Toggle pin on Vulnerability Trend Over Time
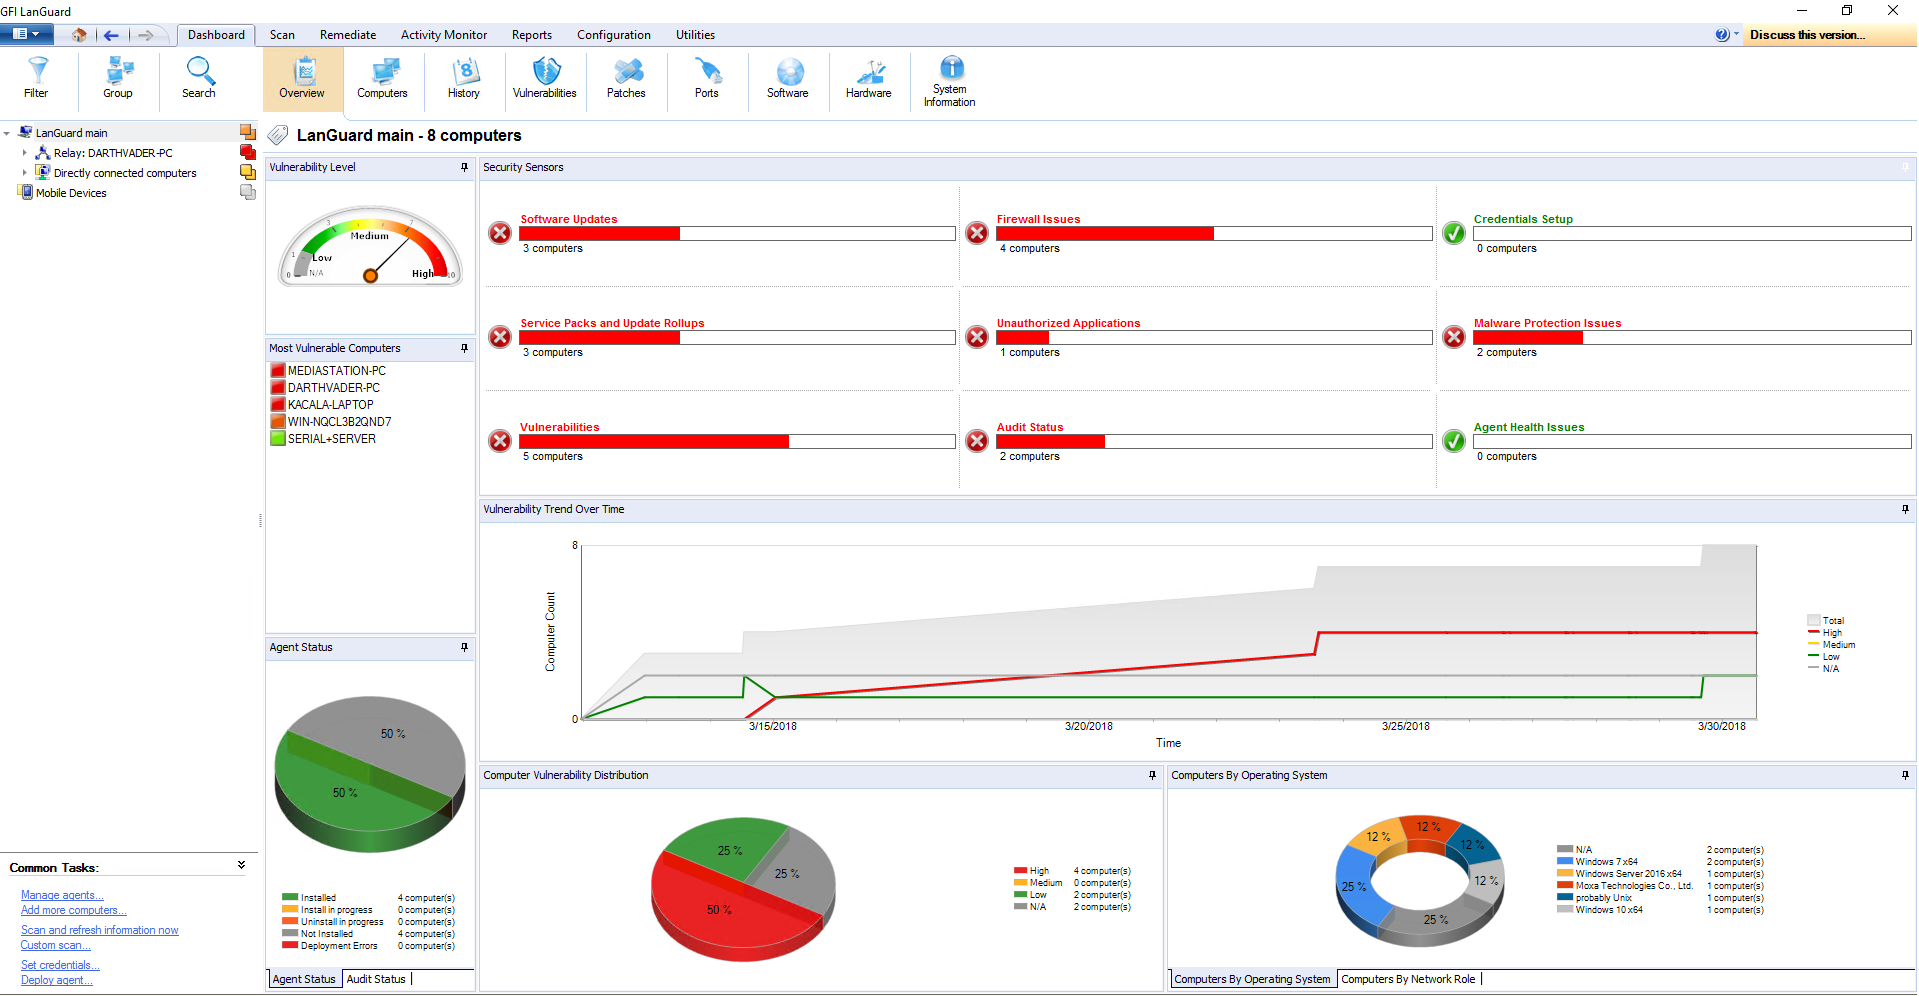This screenshot has height=996, width=1919. pos(1905,510)
